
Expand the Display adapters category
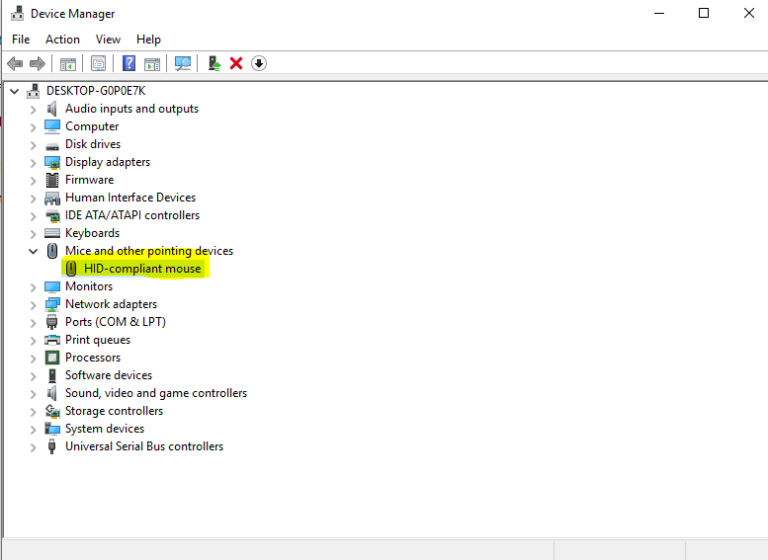33,162
